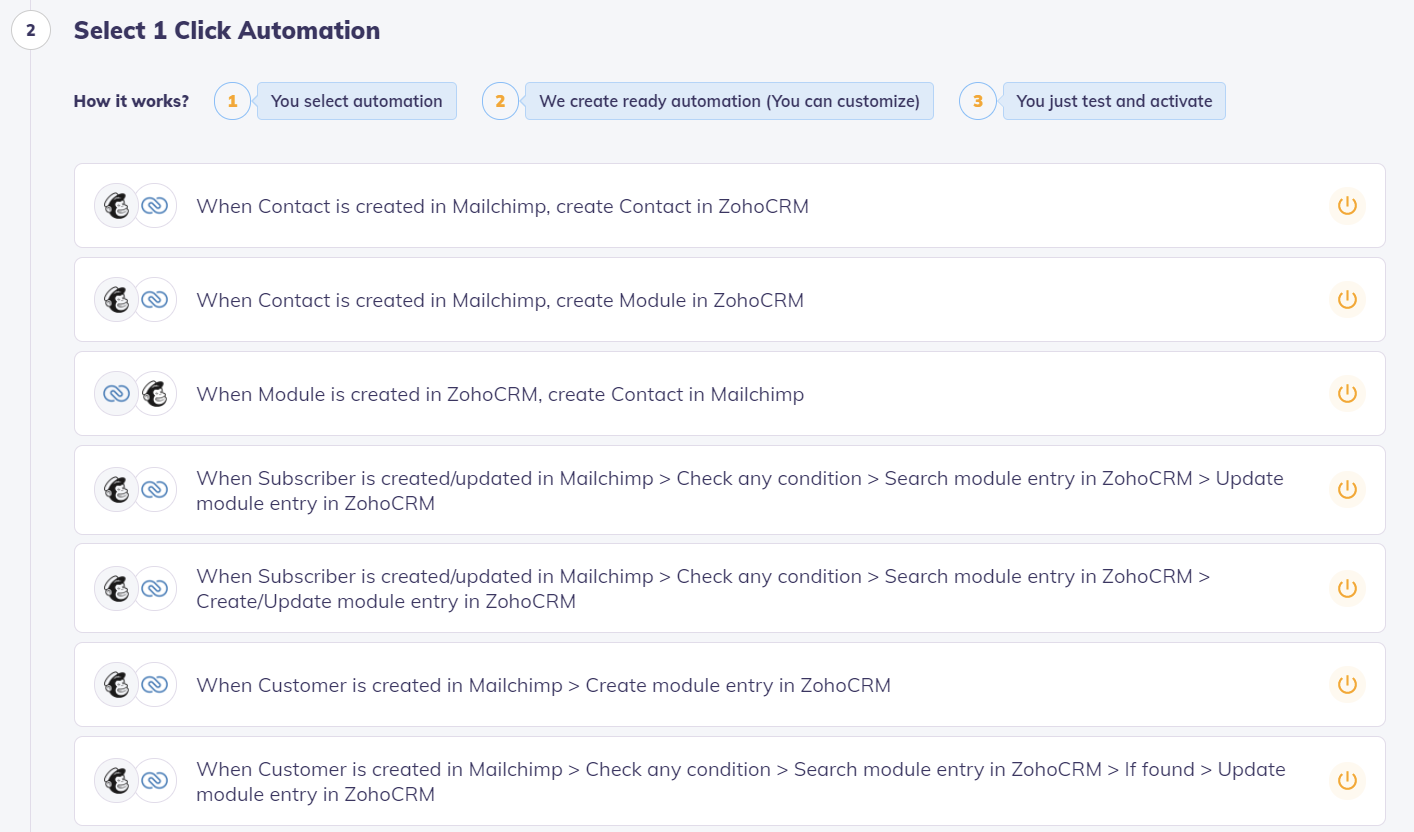Click the step 2 number circle beside 'We create ready automation'

click(500, 101)
